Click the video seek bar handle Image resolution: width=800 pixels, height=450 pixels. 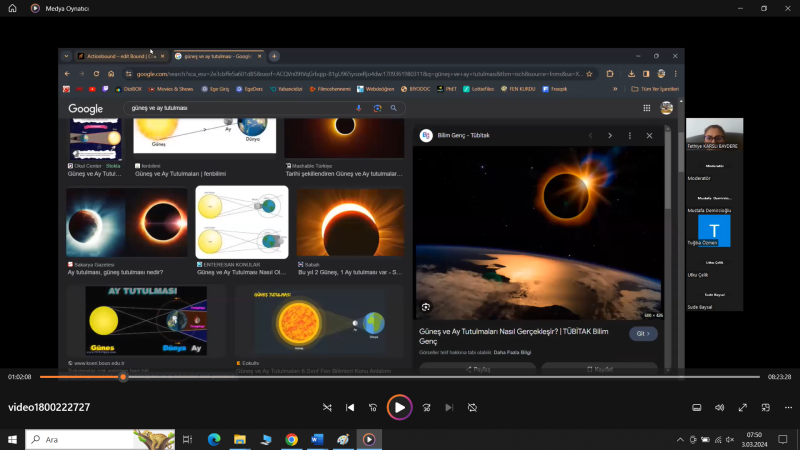tap(123, 377)
